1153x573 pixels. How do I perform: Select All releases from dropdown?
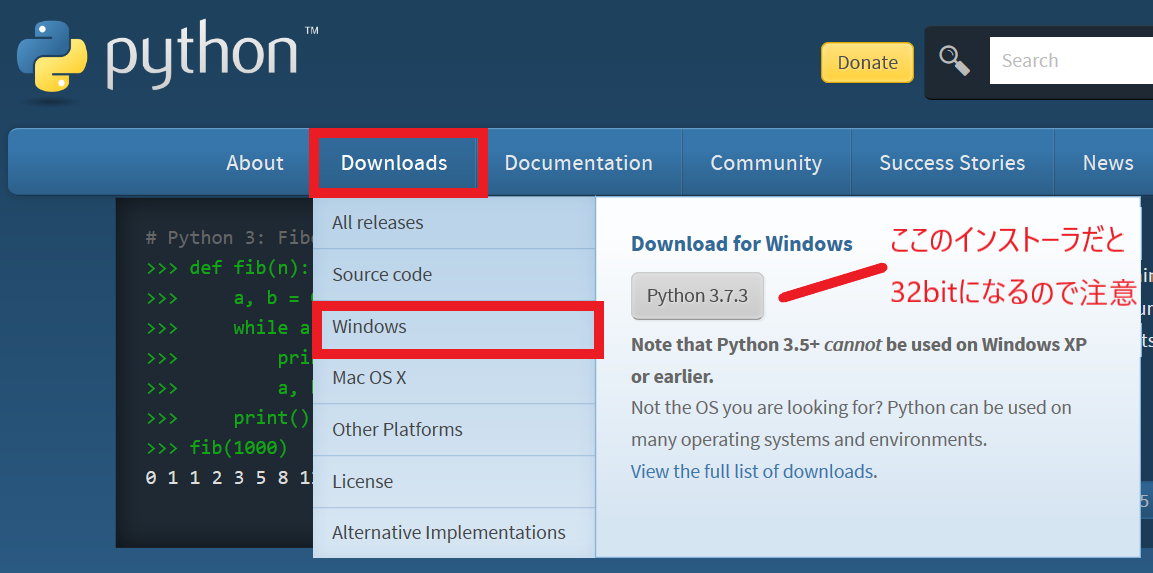(378, 223)
